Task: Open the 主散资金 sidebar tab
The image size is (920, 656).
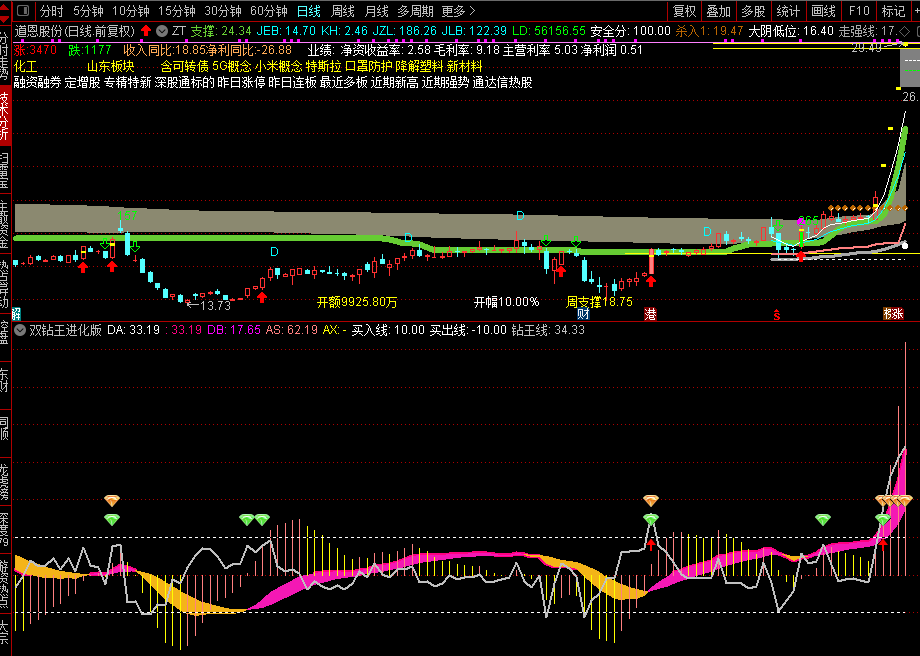Action: coord(5,225)
